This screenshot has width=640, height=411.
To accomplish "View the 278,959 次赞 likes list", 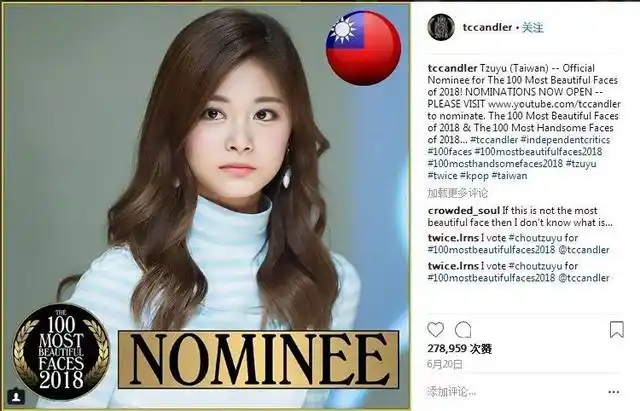I will click(x=460, y=349).
